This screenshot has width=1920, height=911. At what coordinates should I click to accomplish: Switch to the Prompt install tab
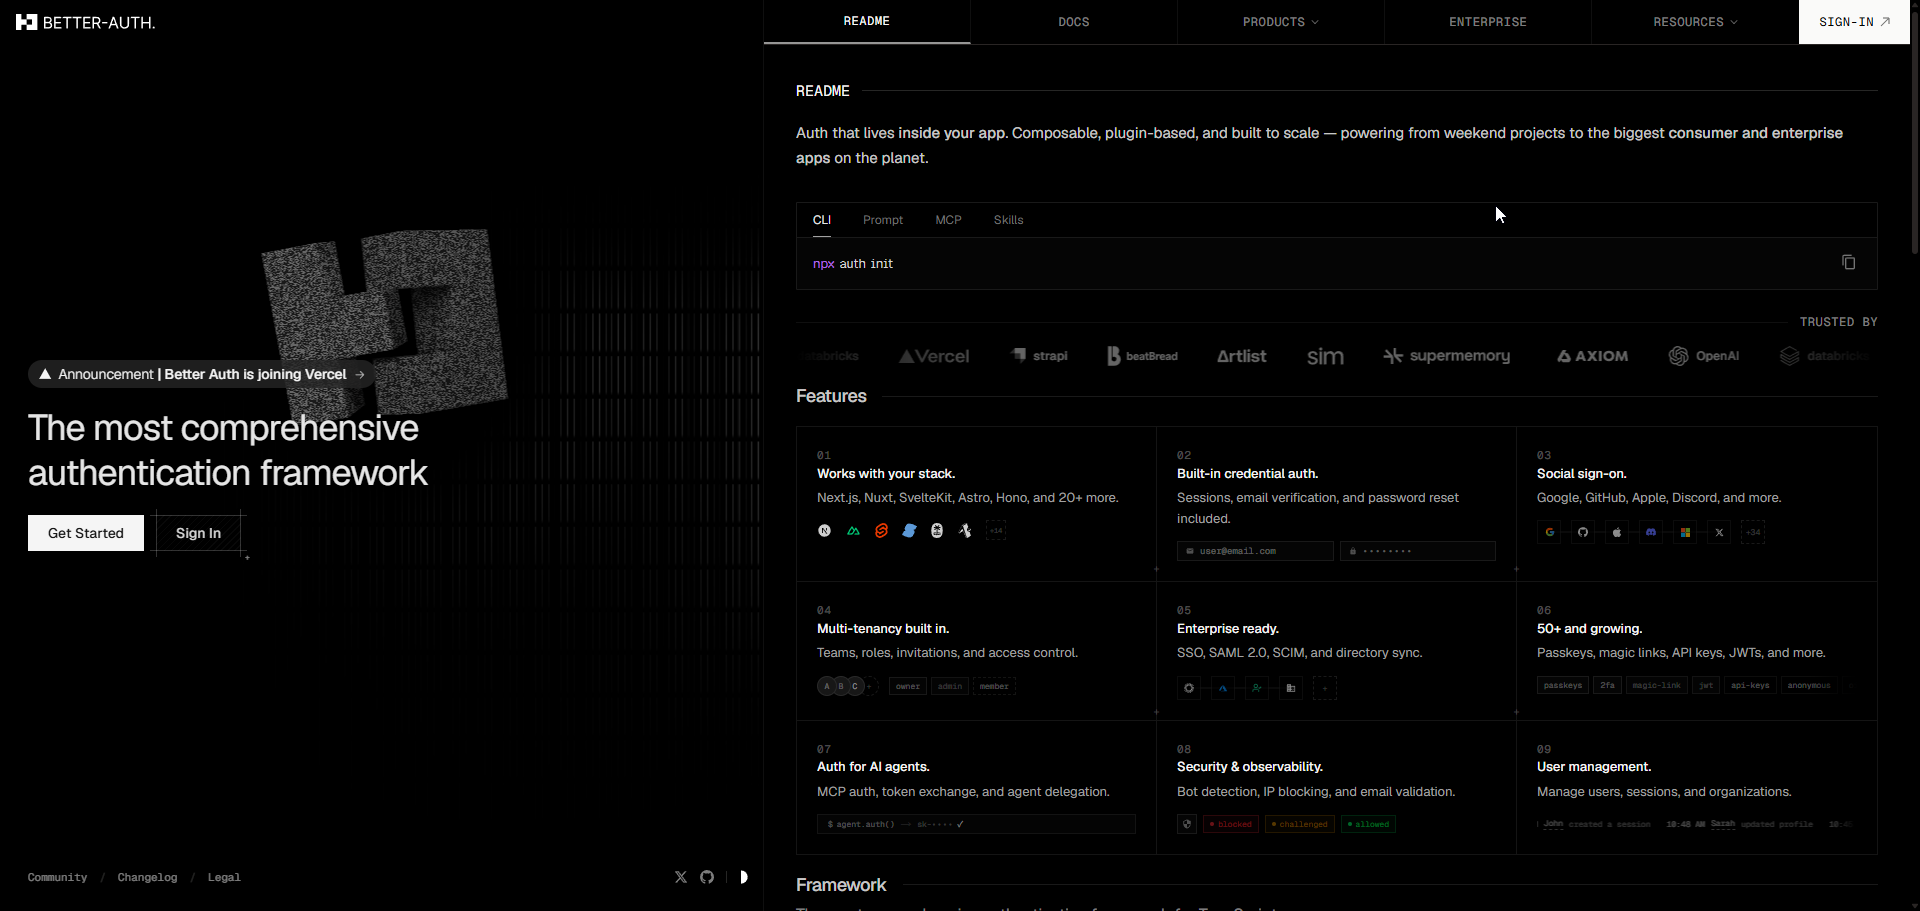click(883, 220)
